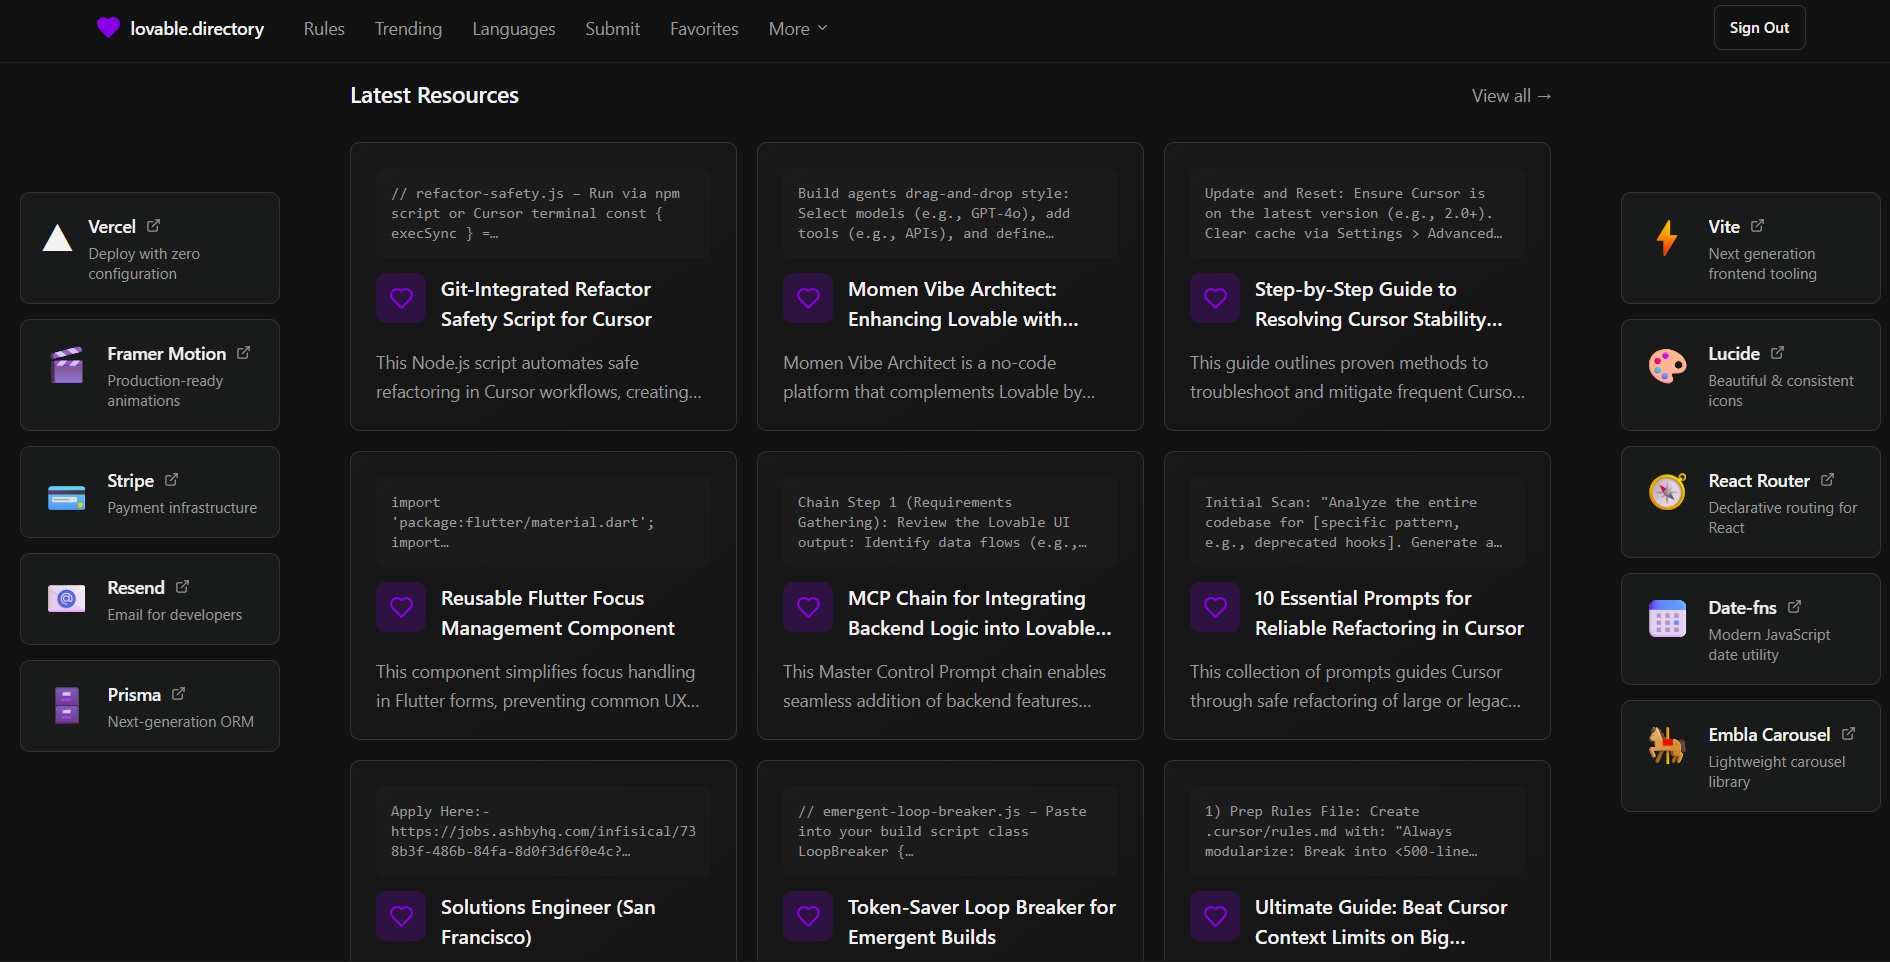Favorite the Momen Vibe Architect card
The image size is (1890, 962).
tap(808, 298)
